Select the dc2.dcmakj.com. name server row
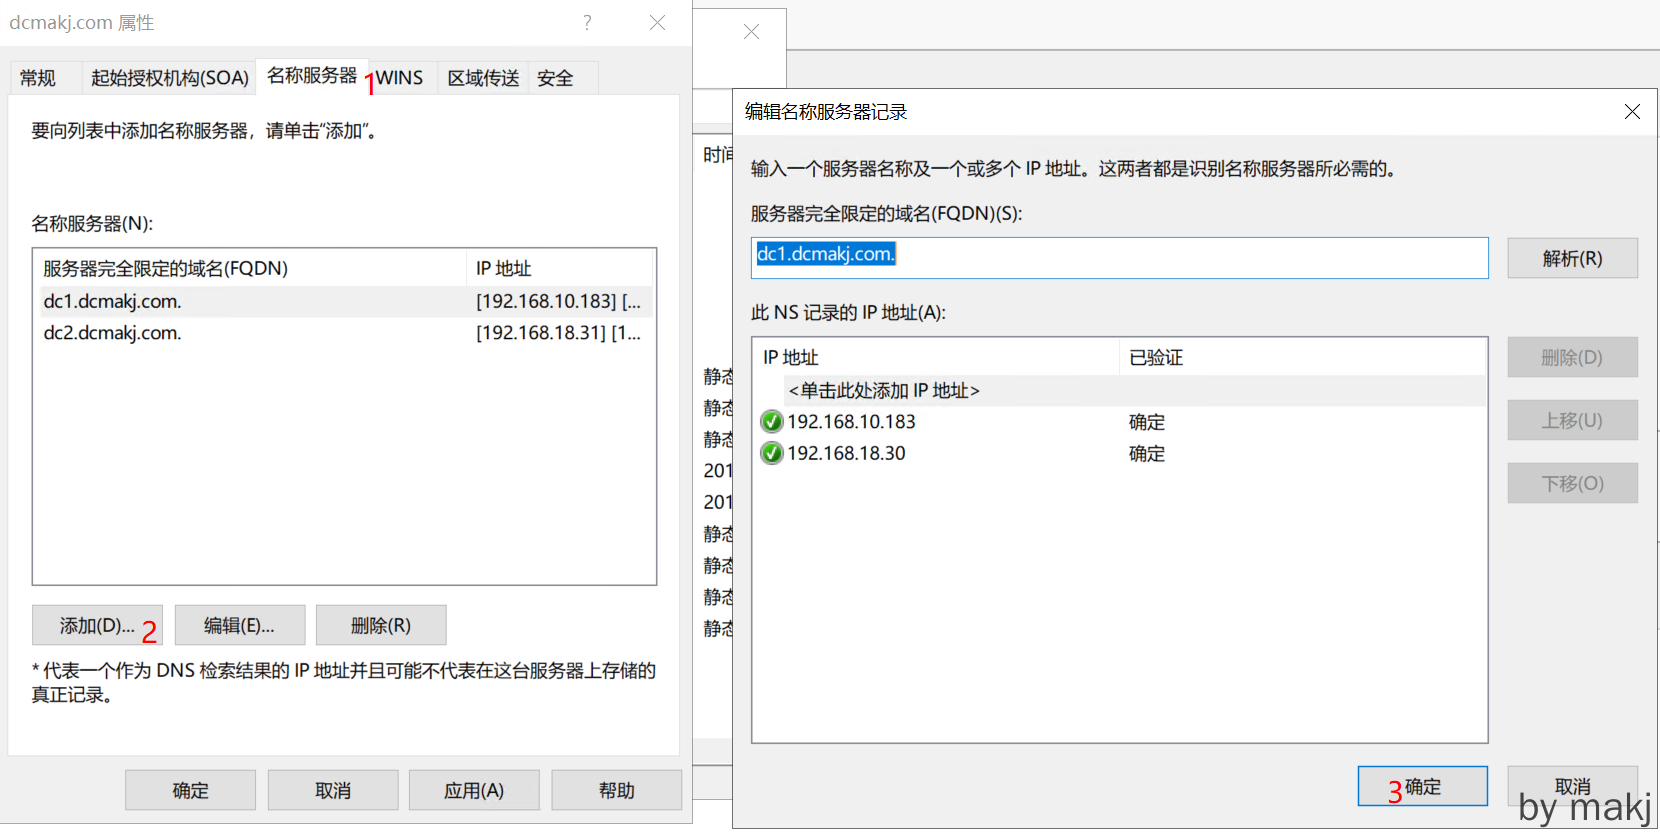The width and height of the screenshot is (1660, 838). (x=113, y=333)
